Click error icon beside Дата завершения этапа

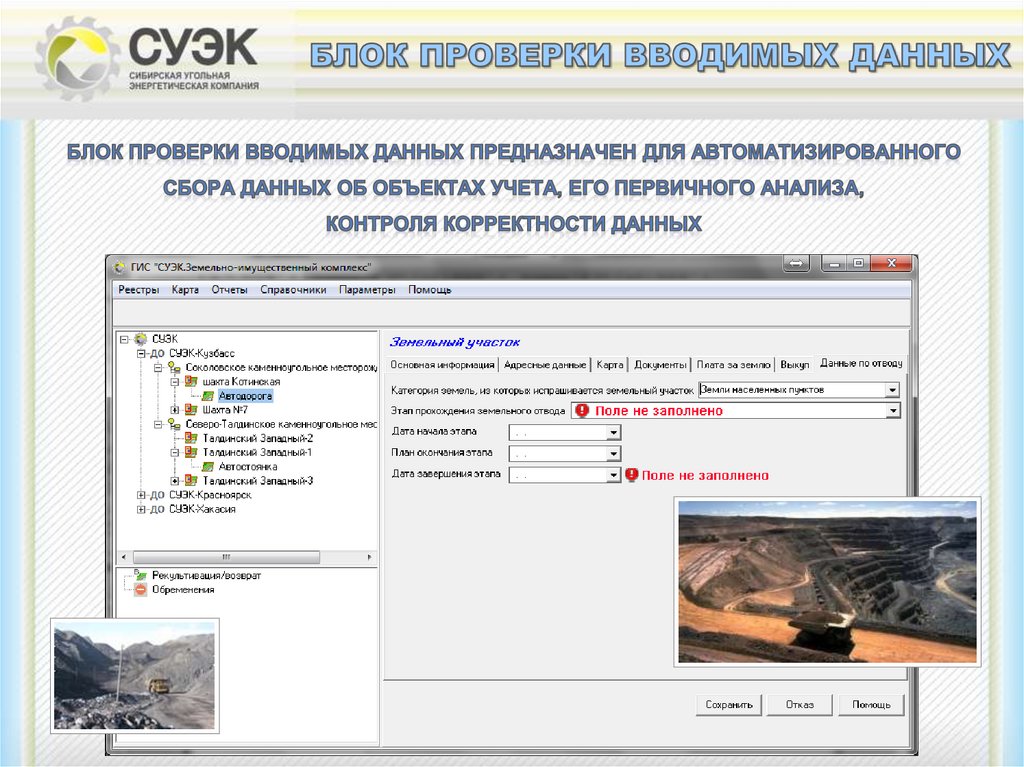631,475
